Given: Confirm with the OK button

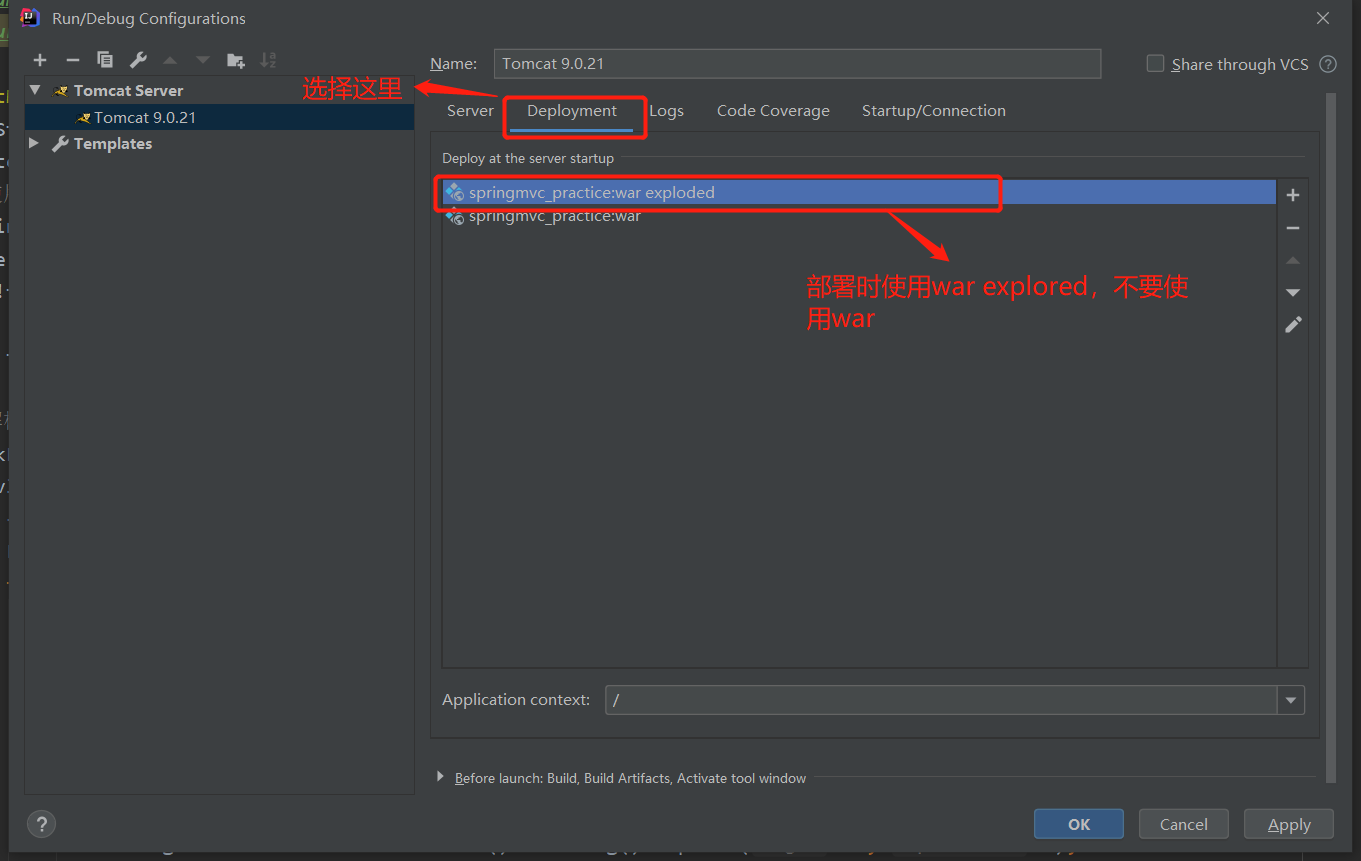Looking at the screenshot, I should pos(1079,825).
